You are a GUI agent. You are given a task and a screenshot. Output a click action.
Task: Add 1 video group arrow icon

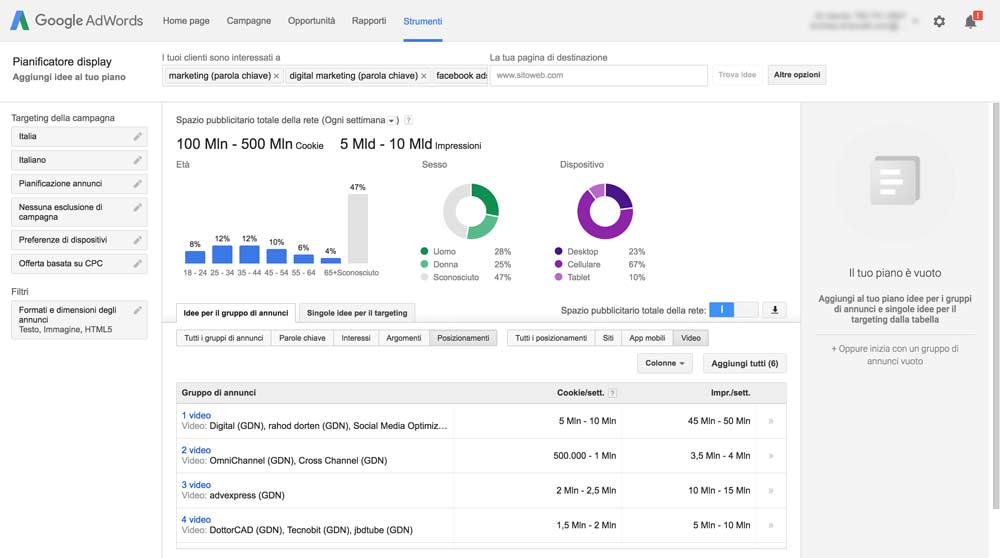(771, 421)
